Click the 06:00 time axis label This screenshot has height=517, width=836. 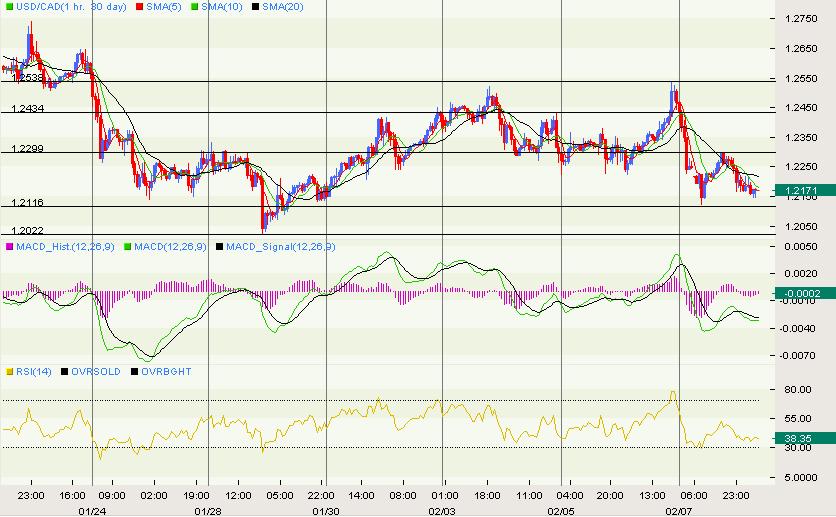(694, 496)
